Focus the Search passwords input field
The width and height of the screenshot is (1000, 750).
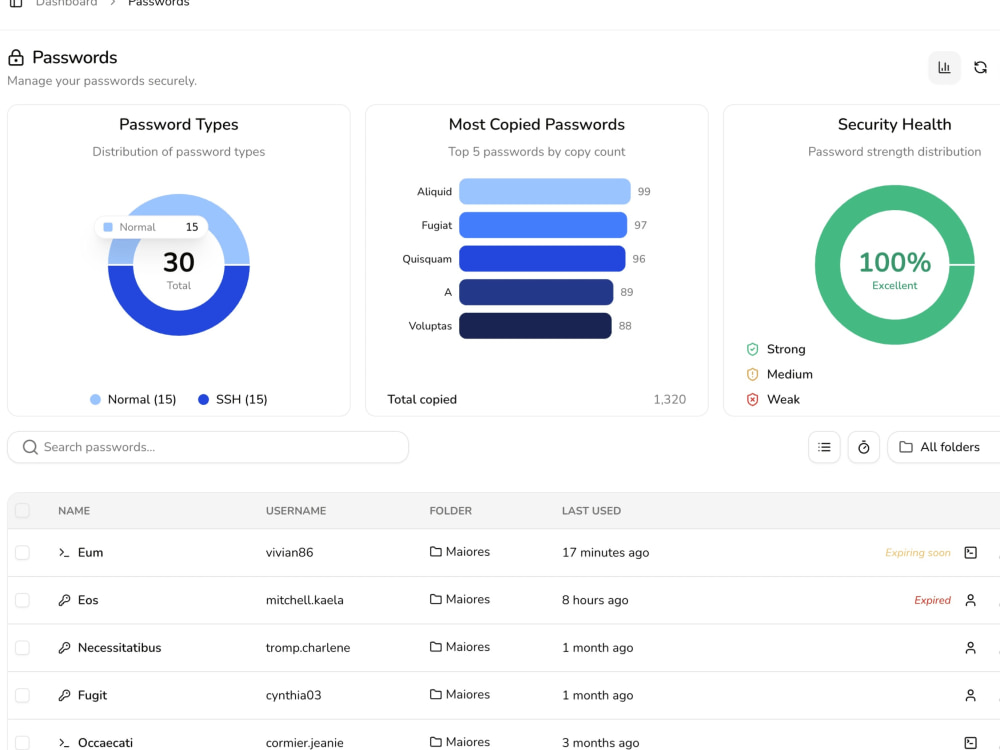(208, 447)
